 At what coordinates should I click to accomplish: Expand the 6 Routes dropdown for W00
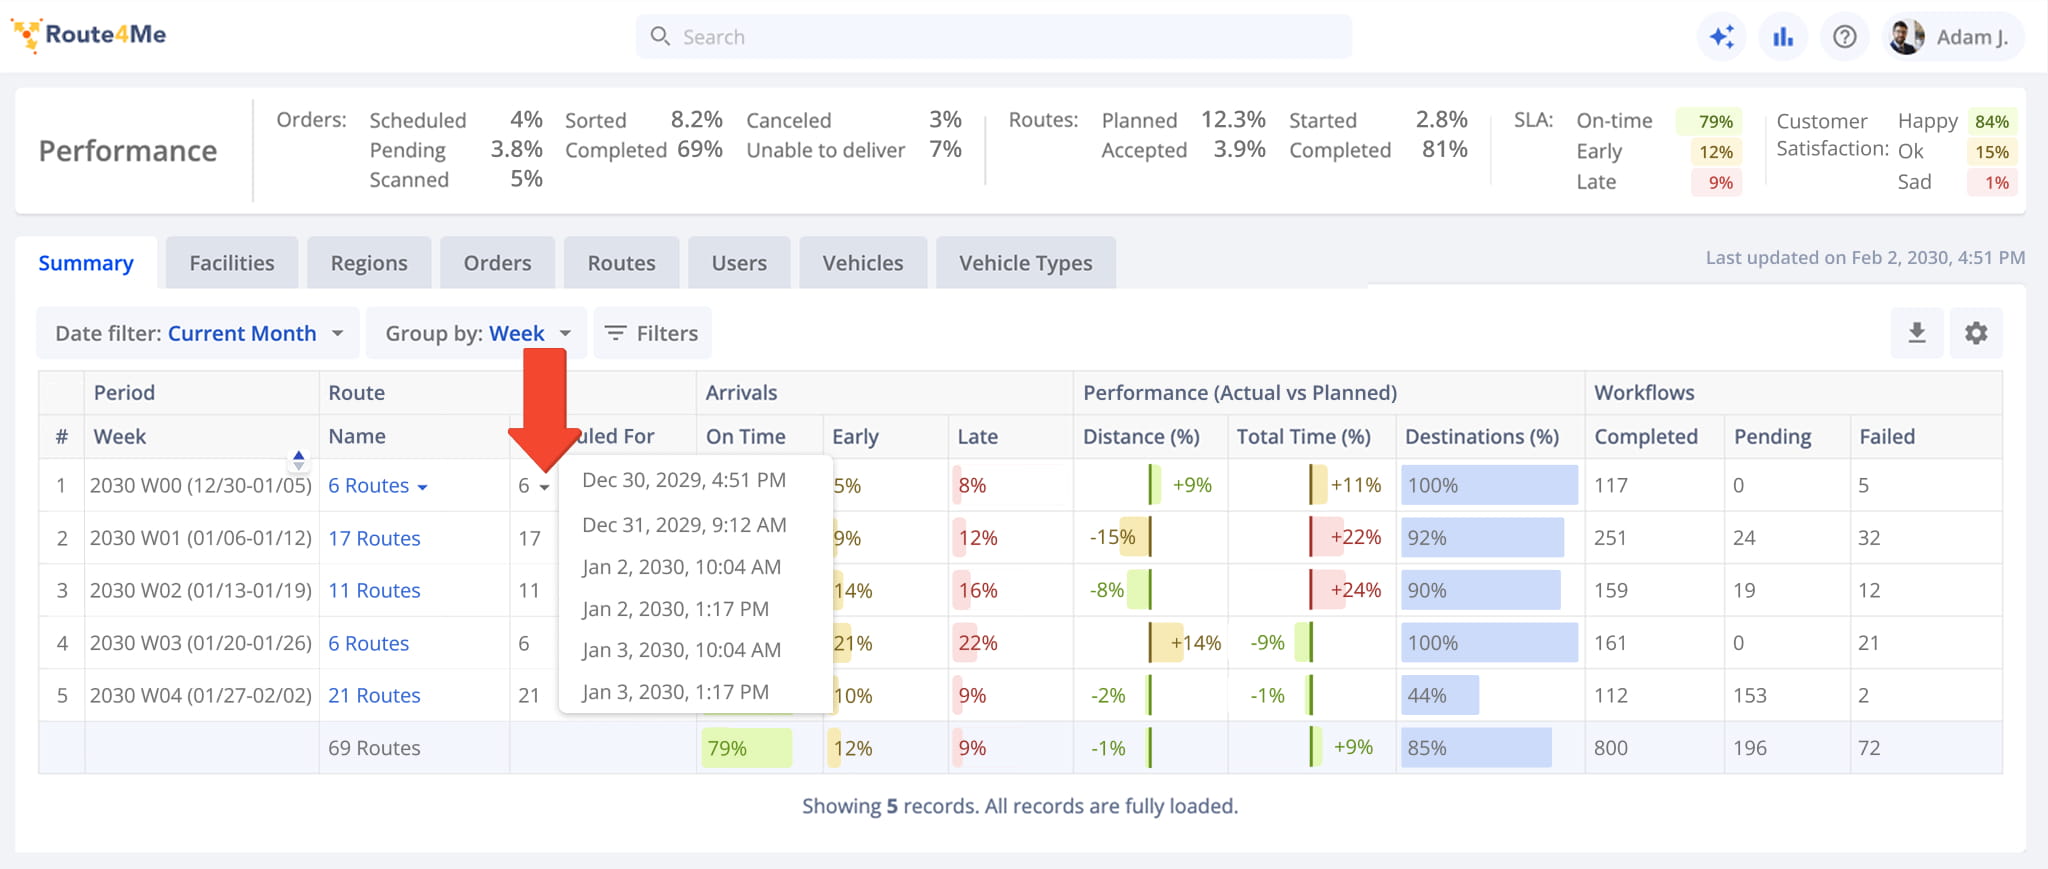click(378, 486)
